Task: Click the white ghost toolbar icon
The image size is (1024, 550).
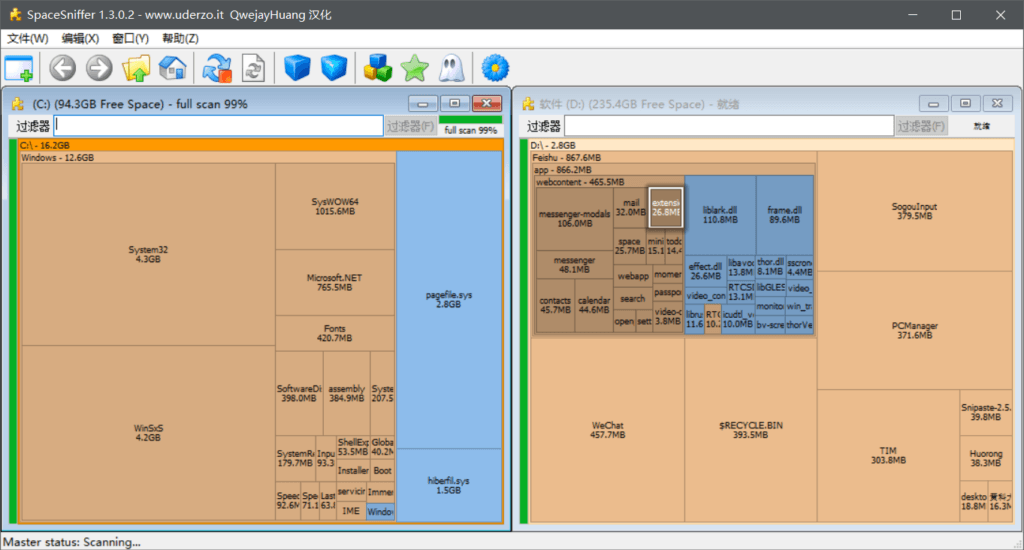Action: [x=451, y=68]
